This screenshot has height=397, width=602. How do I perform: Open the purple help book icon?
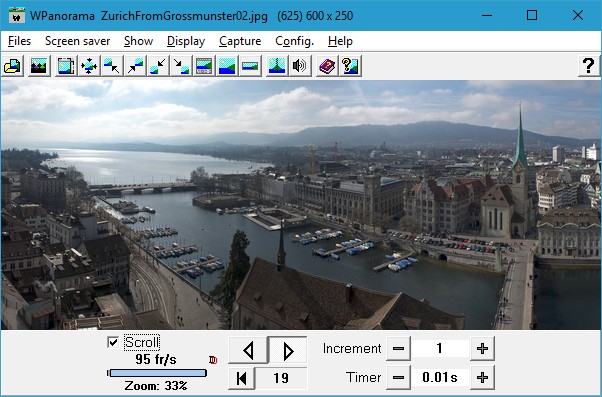point(327,66)
